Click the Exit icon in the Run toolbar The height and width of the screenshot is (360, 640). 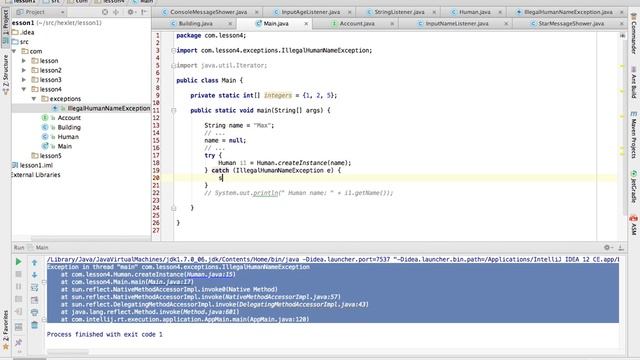(x=18, y=312)
